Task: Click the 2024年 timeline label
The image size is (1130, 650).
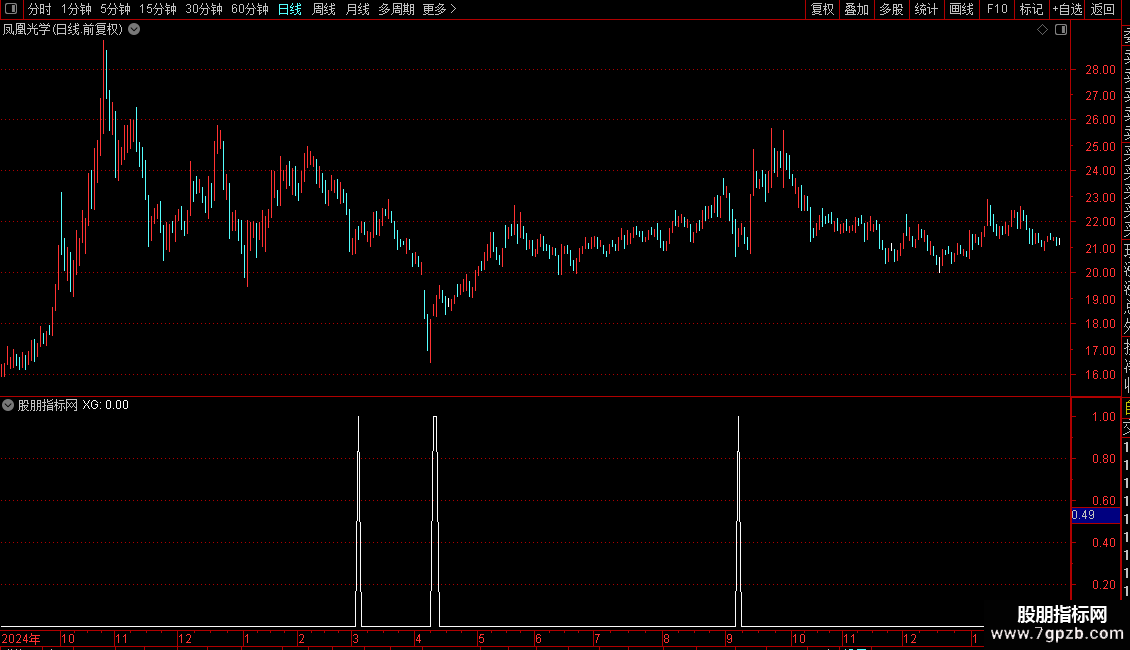Action: coord(21,638)
